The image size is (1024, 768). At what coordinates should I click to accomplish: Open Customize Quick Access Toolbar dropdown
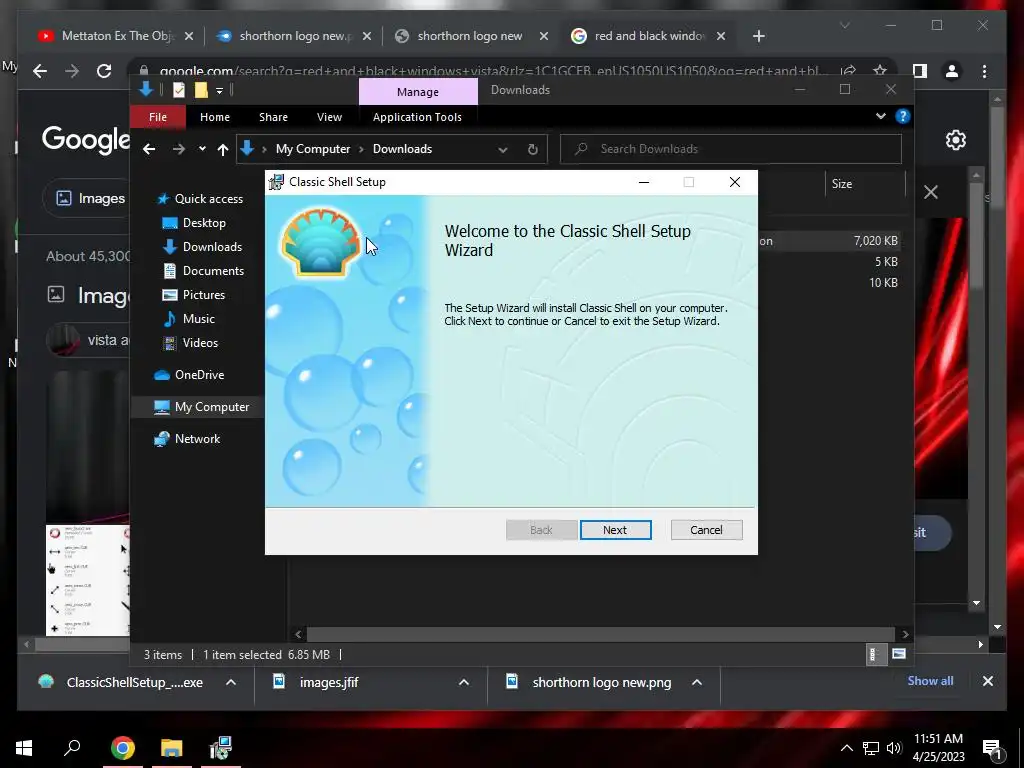(219, 90)
